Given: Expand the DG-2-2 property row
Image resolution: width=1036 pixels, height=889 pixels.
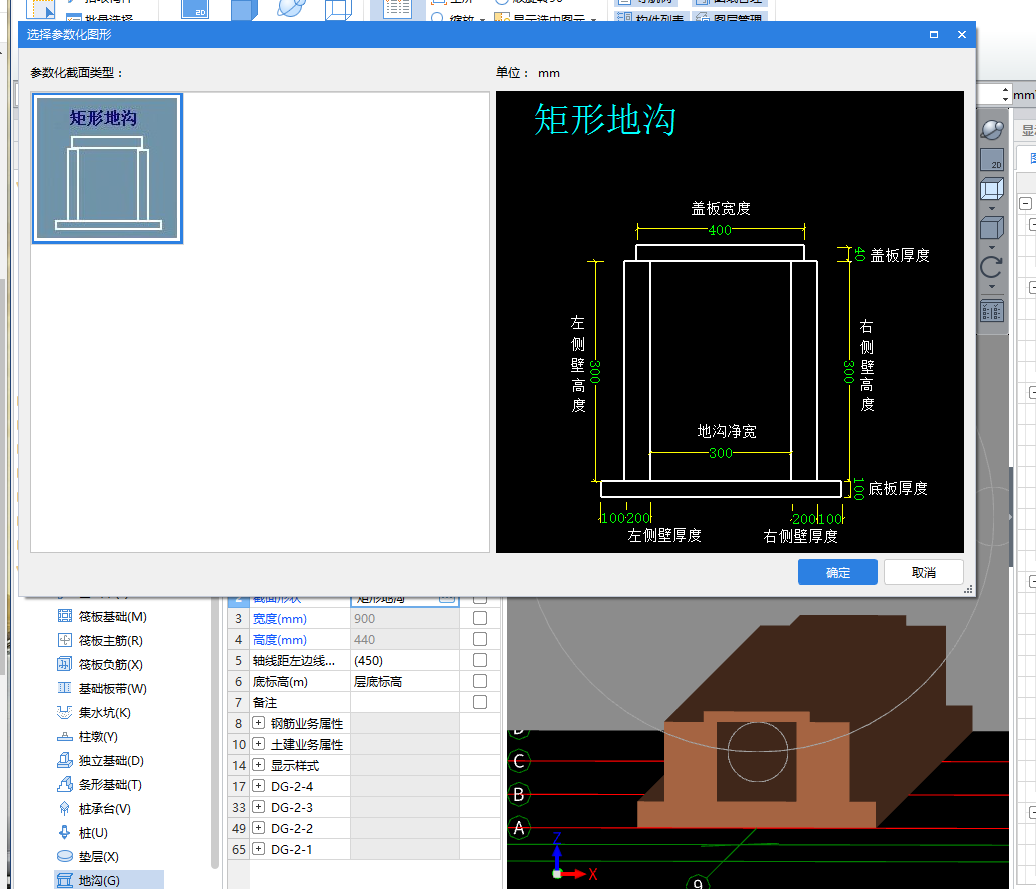Looking at the screenshot, I should point(258,828).
